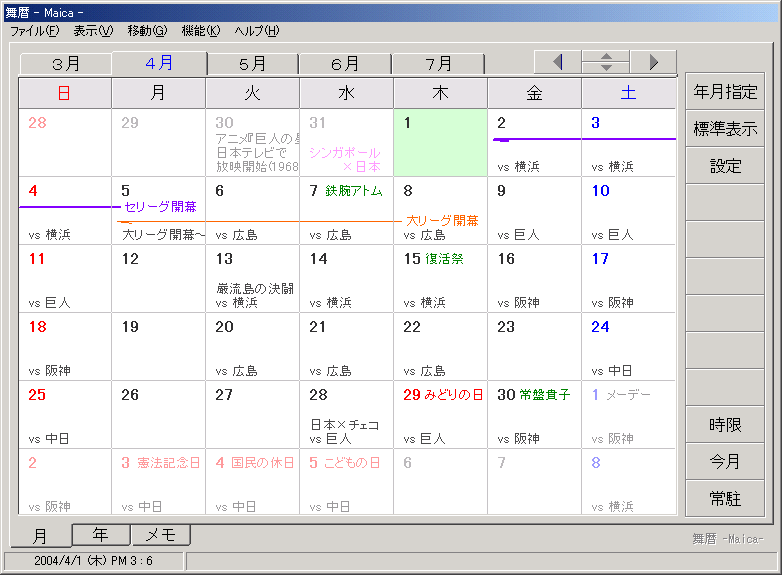
Task: Click the 今月 button
Action: tap(725, 462)
